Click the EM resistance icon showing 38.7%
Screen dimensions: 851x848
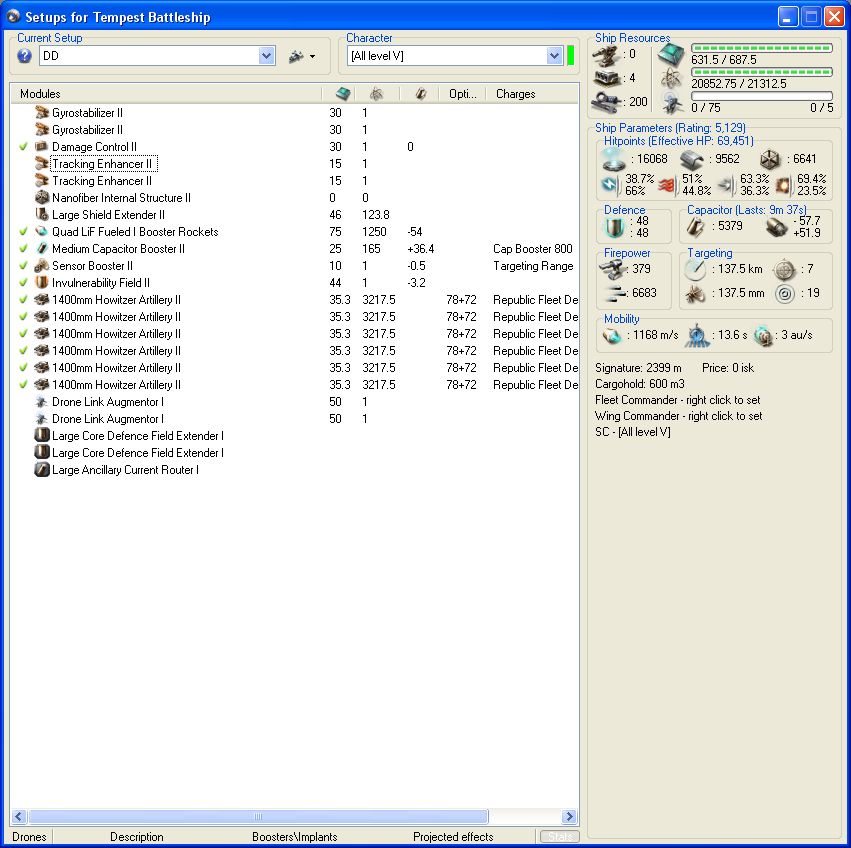point(610,186)
